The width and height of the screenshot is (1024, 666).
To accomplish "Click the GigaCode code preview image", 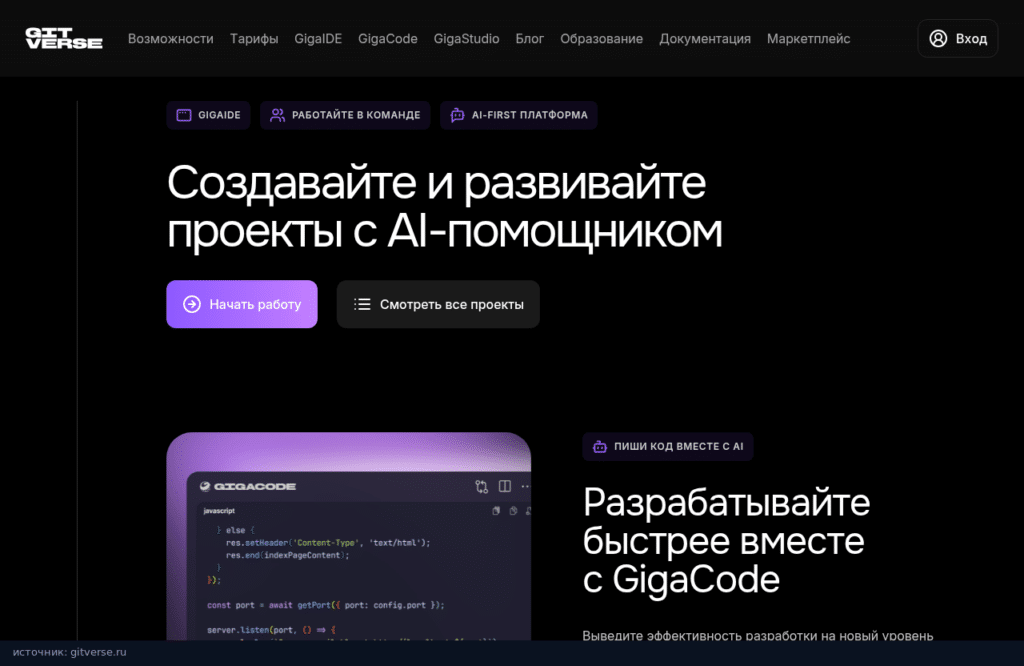I will (x=349, y=536).
